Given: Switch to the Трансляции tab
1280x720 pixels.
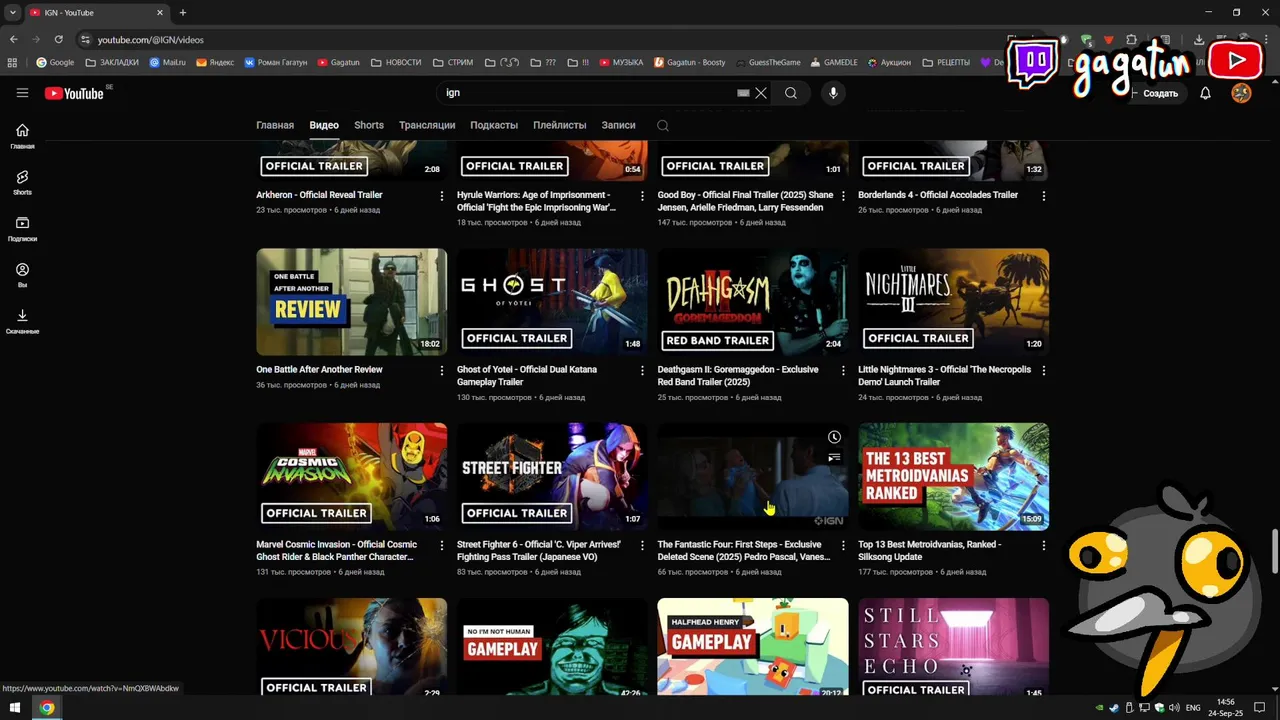Looking at the screenshot, I should pos(427,125).
